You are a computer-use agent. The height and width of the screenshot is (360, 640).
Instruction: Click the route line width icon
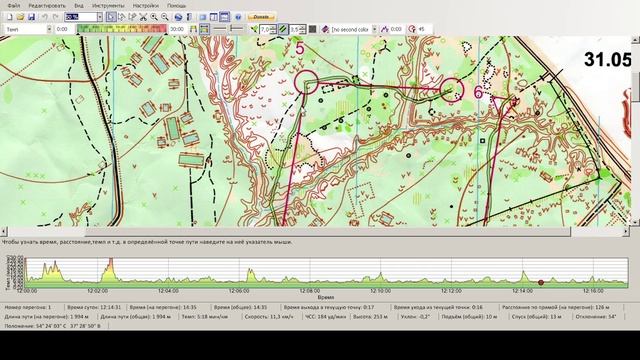pyautogui.click(x=255, y=29)
